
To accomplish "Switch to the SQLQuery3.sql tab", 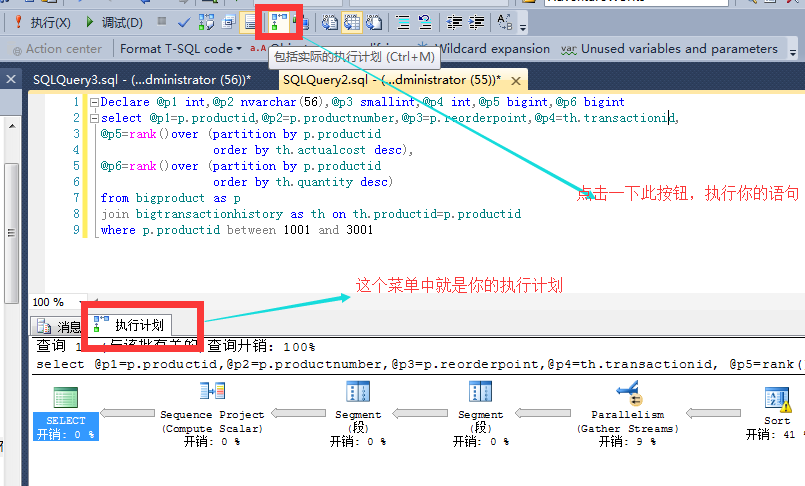I will pos(142,80).
